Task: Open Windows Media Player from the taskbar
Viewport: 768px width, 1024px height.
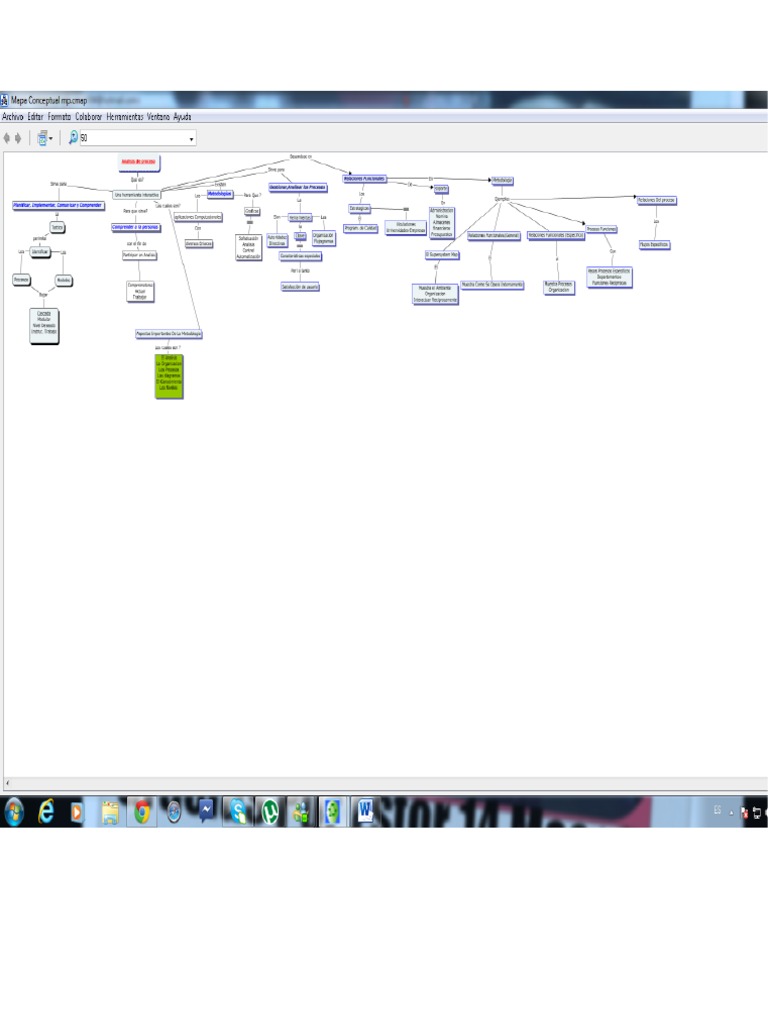Action: click(x=76, y=812)
